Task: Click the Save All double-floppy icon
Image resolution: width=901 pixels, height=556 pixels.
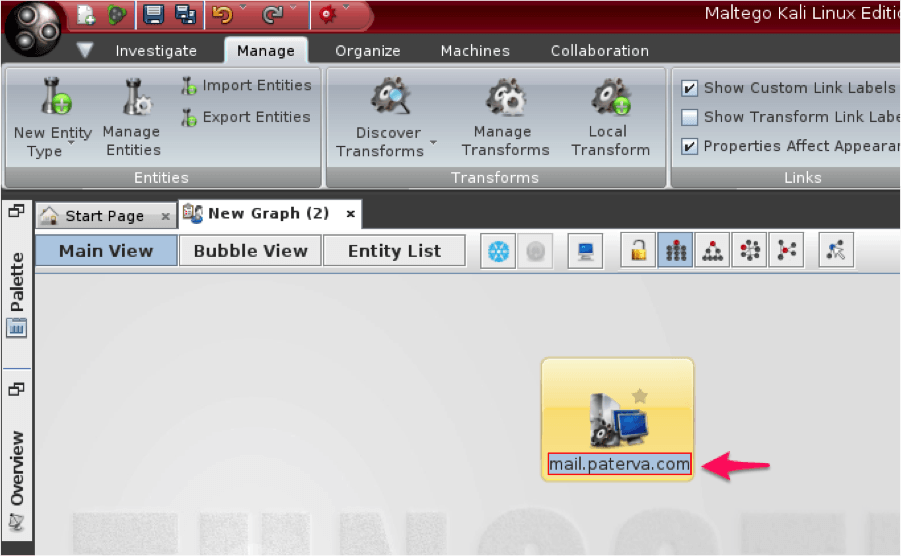Action: pyautogui.click(x=186, y=14)
